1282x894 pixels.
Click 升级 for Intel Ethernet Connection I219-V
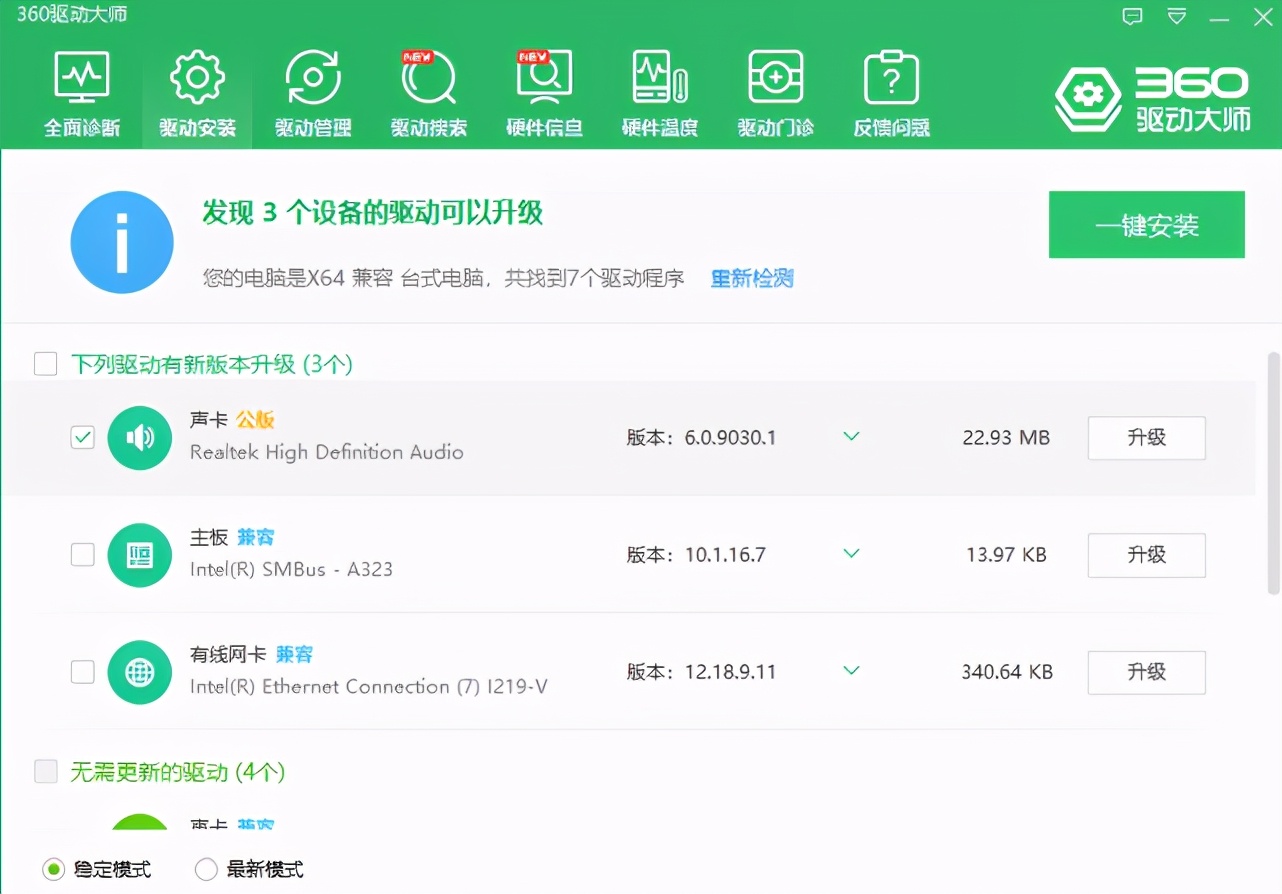(x=1147, y=672)
